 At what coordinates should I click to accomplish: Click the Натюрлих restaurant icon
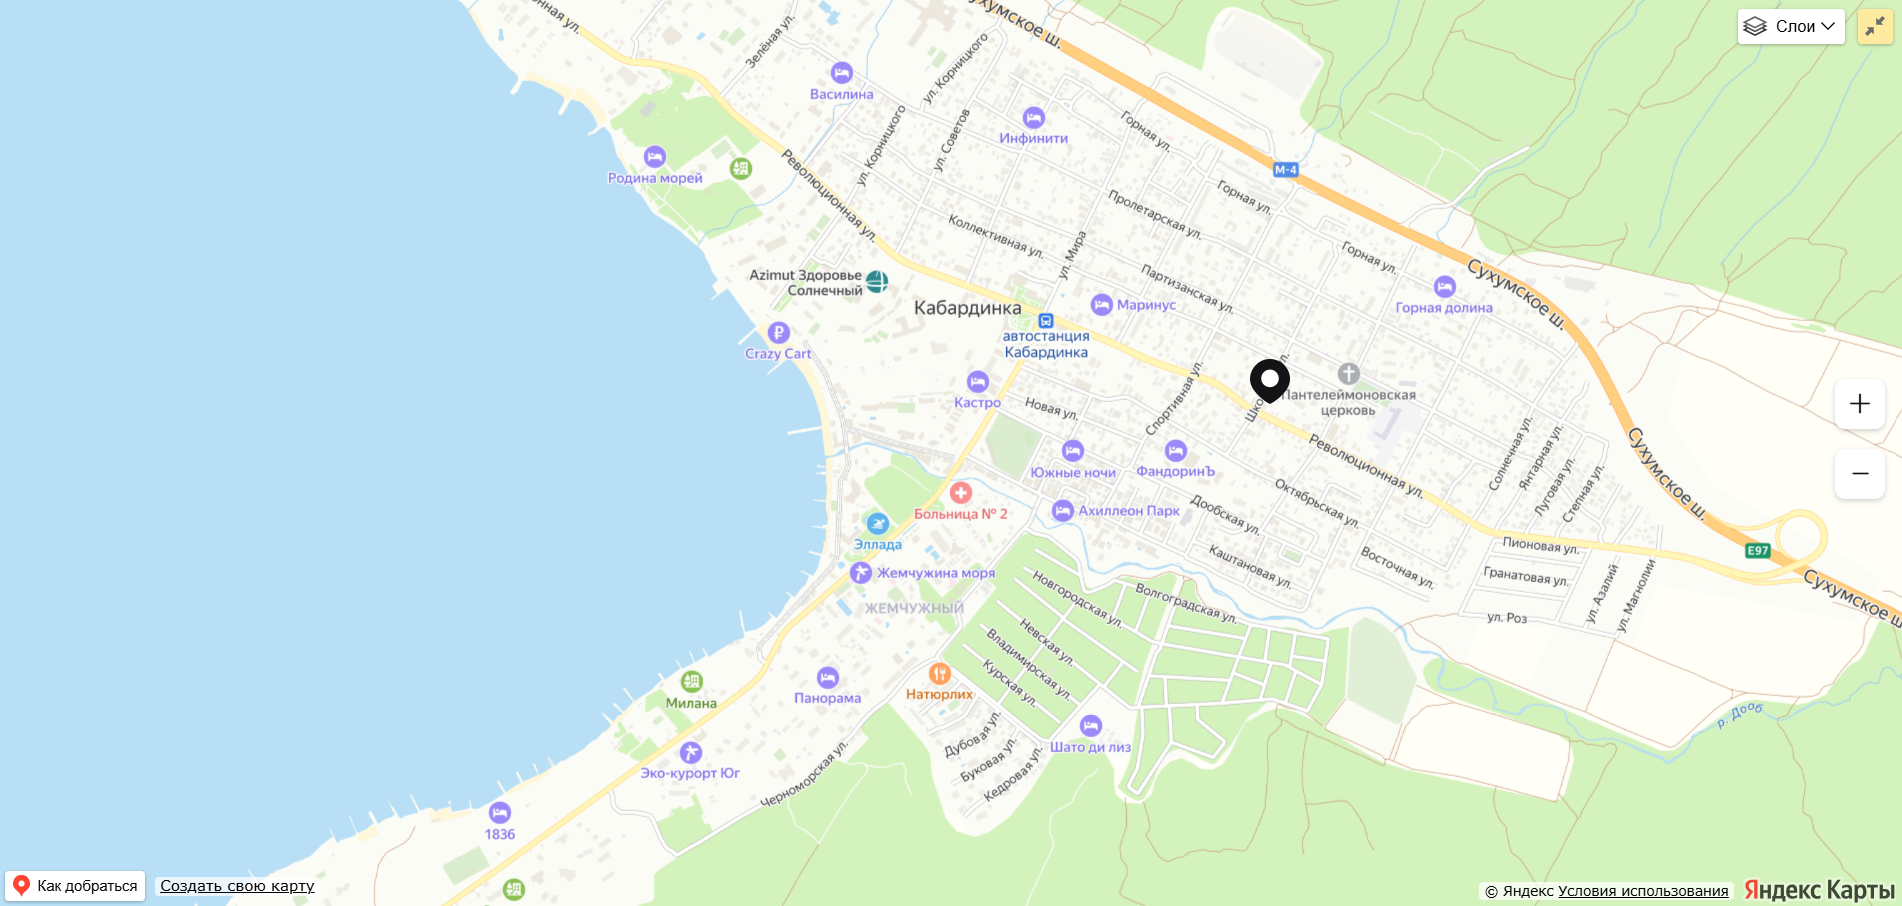(939, 674)
